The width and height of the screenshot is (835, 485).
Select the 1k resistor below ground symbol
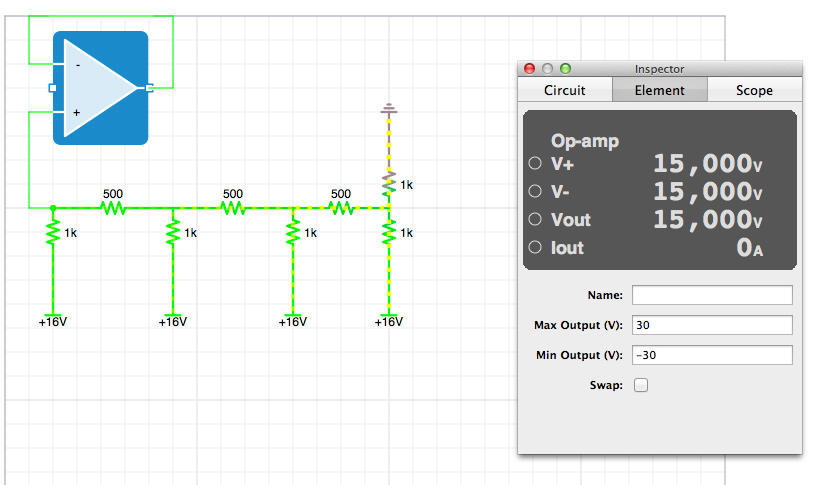click(389, 184)
